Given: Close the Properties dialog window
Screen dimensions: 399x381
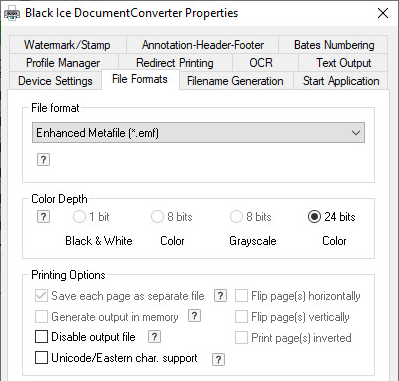Looking at the screenshot, I should pos(383,13).
